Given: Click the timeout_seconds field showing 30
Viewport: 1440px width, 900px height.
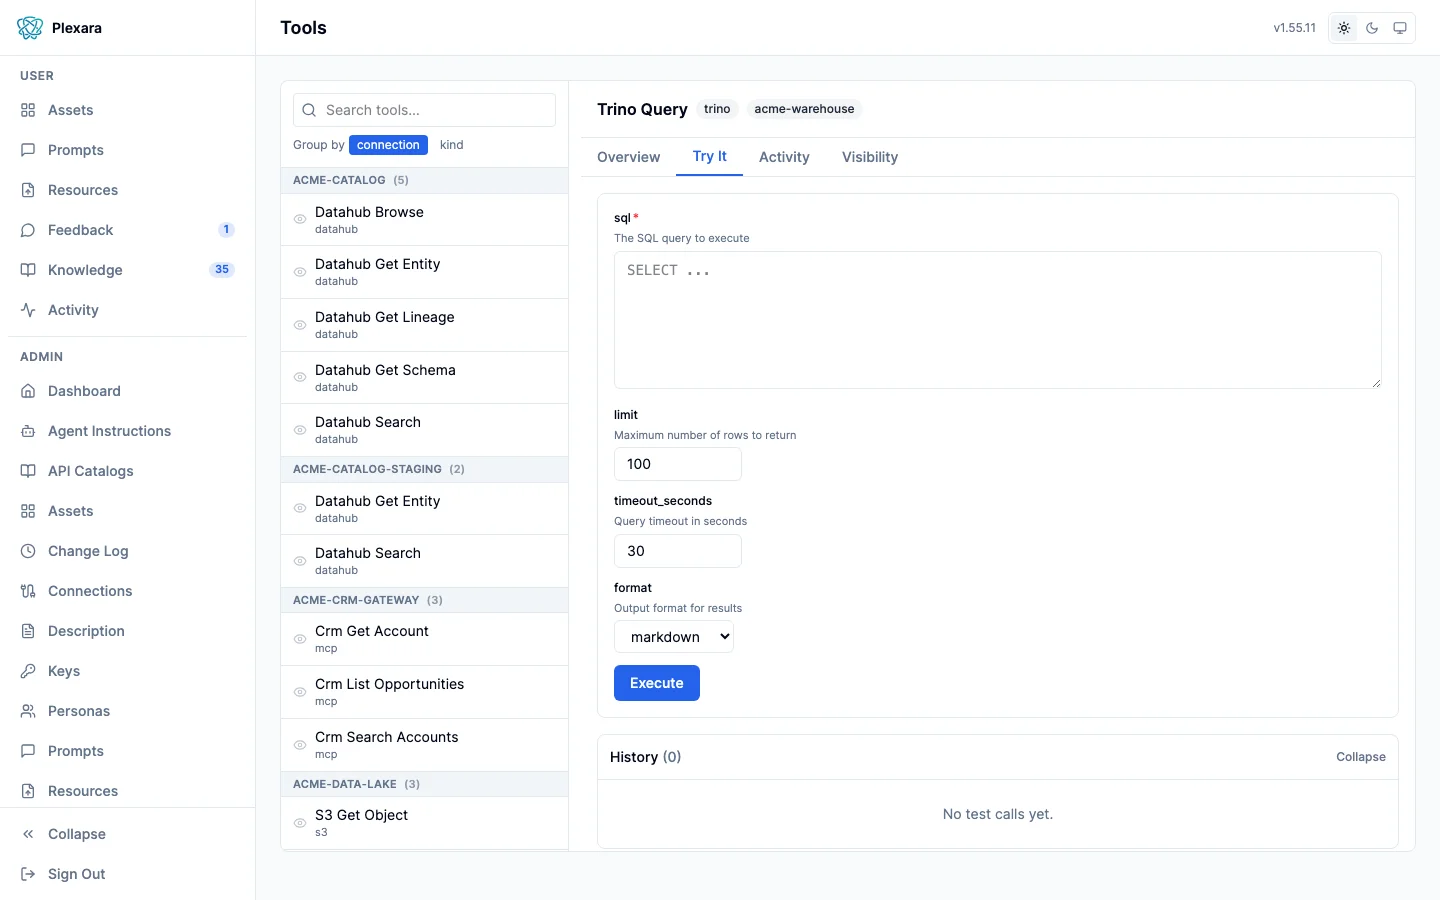Looking at the screenshot, I should point(678,551).
